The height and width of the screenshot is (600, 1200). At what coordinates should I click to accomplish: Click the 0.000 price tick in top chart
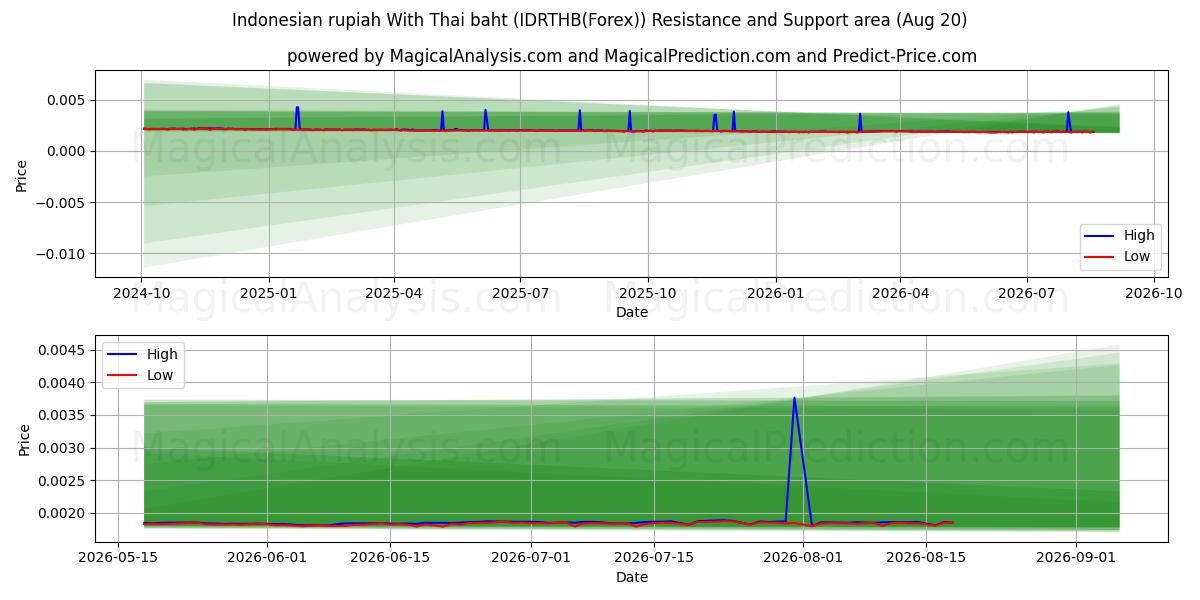pyautogui.click(x=68, y=151)
